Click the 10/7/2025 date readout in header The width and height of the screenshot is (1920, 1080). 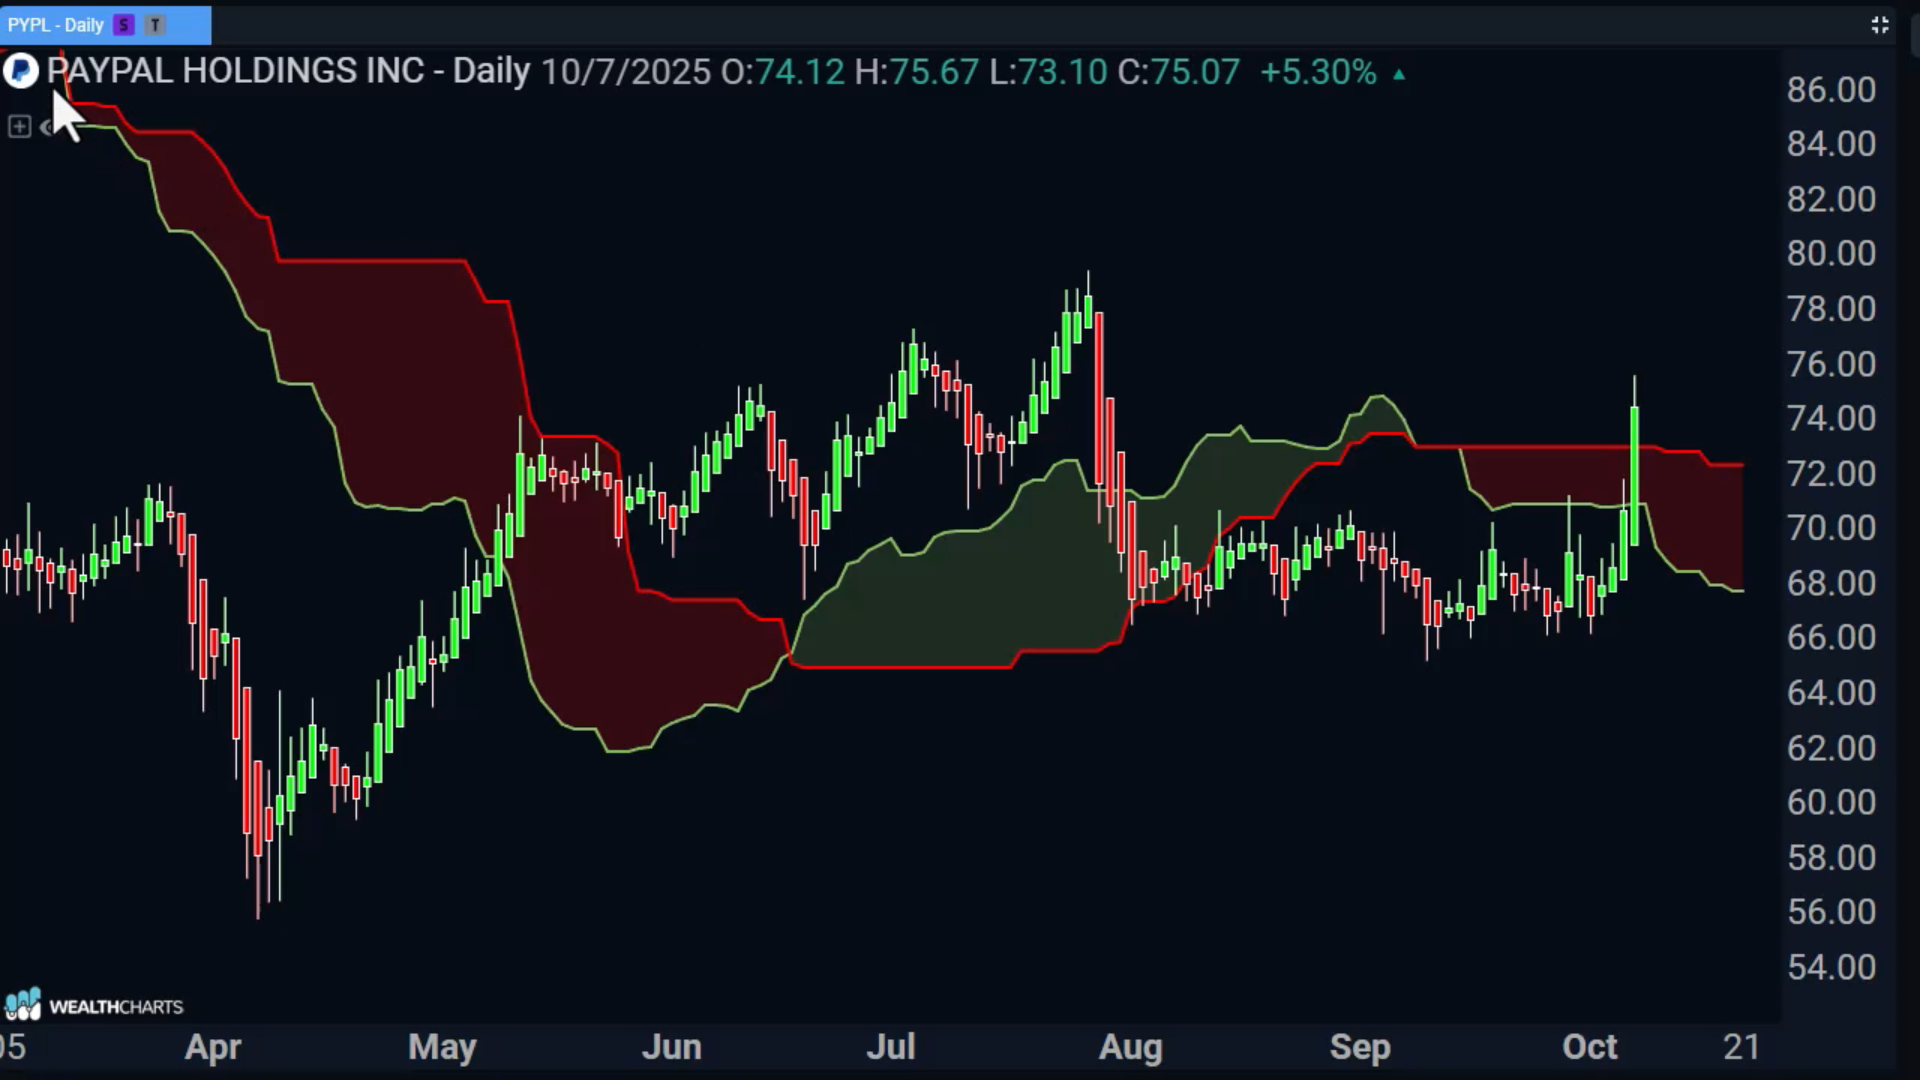click(x=625, y=72)
